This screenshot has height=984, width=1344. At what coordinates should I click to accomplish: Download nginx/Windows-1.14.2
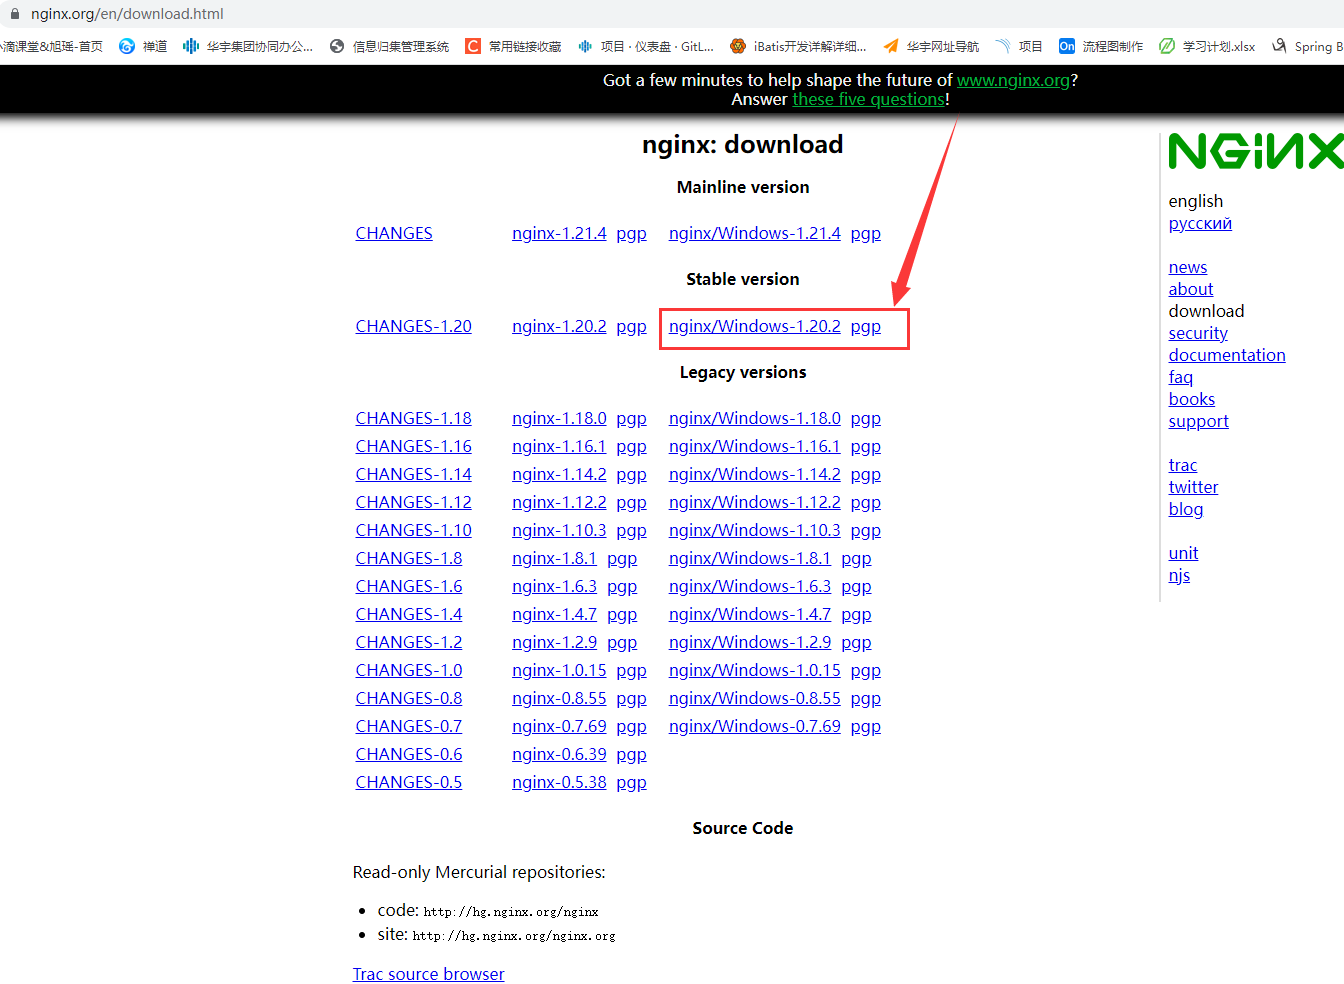(x=755, y=474)
